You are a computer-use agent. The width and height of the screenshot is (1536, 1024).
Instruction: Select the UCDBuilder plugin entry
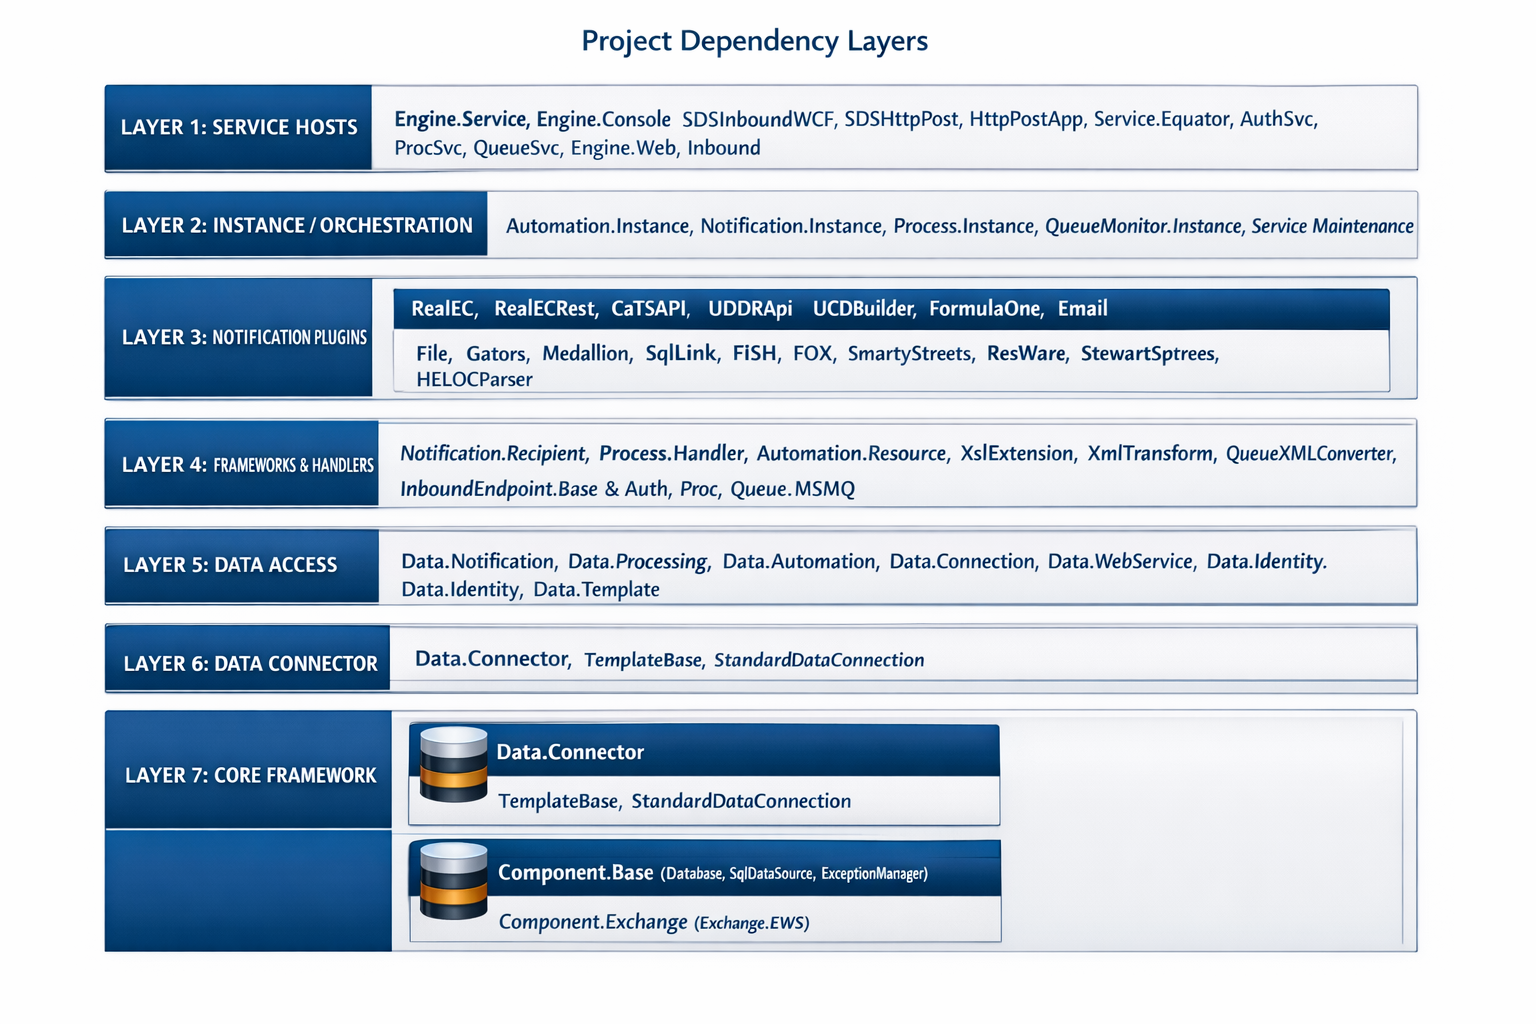pos(863,309)
